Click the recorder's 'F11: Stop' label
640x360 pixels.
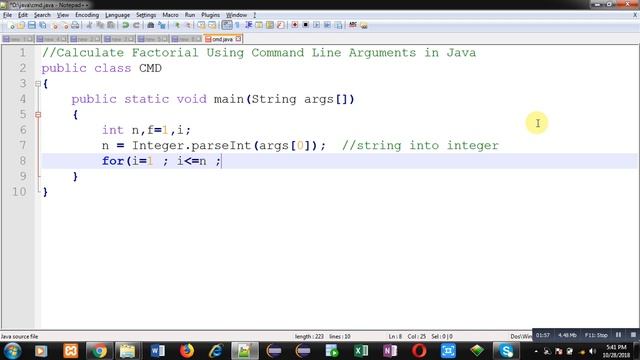[596, 335]
